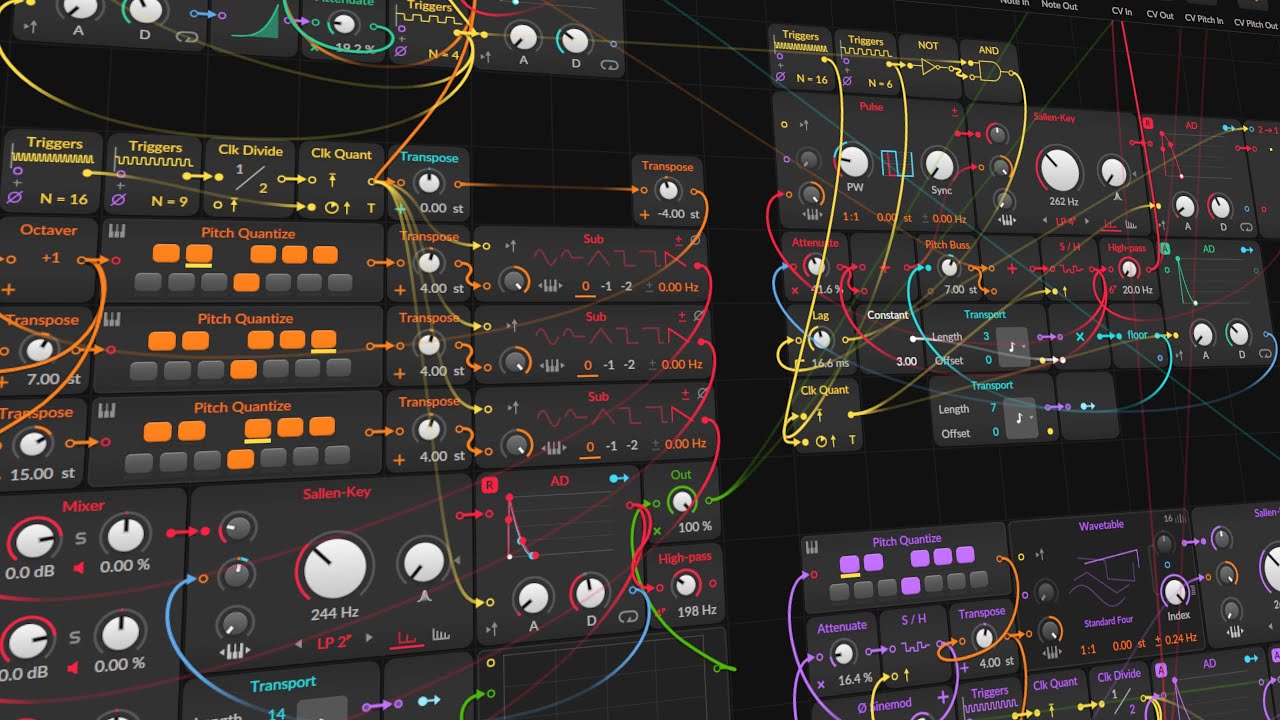Click keyboard icon of purple Pitch Quantize module
The width and height of the screenshot is (1280, 720).
[x=811, y=547]
